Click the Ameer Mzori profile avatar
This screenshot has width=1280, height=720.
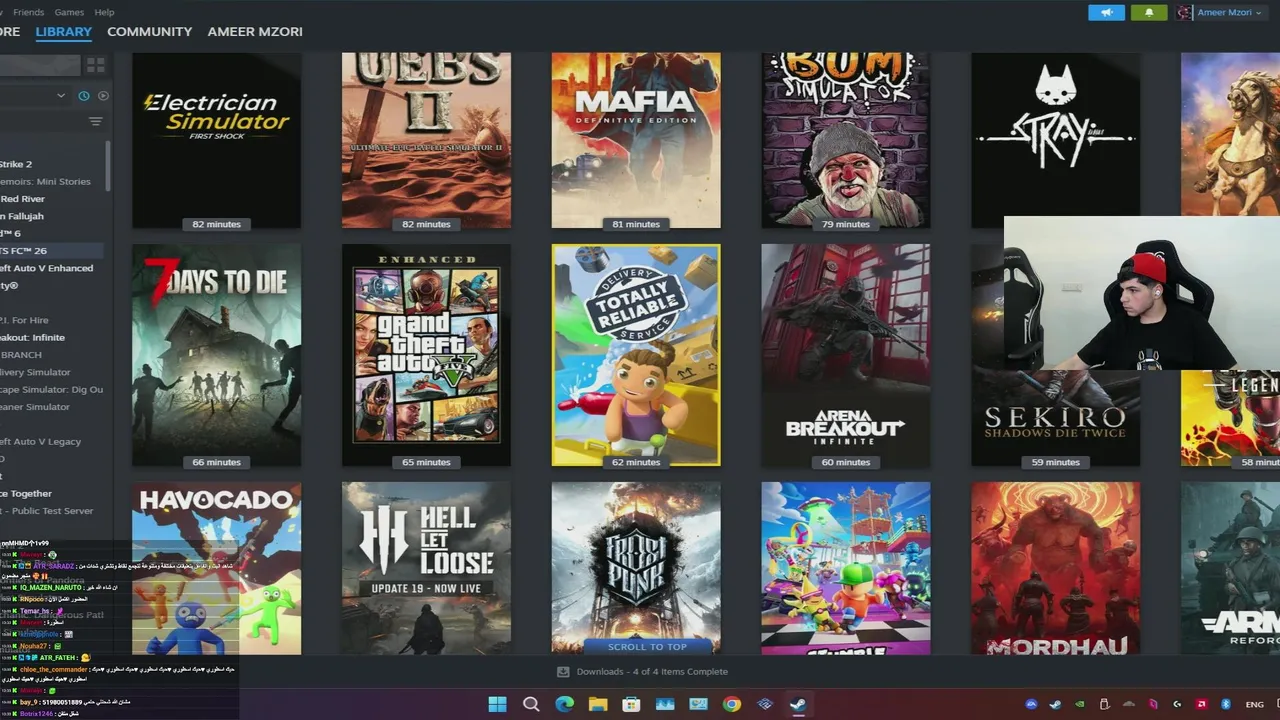coord(1185,13)
